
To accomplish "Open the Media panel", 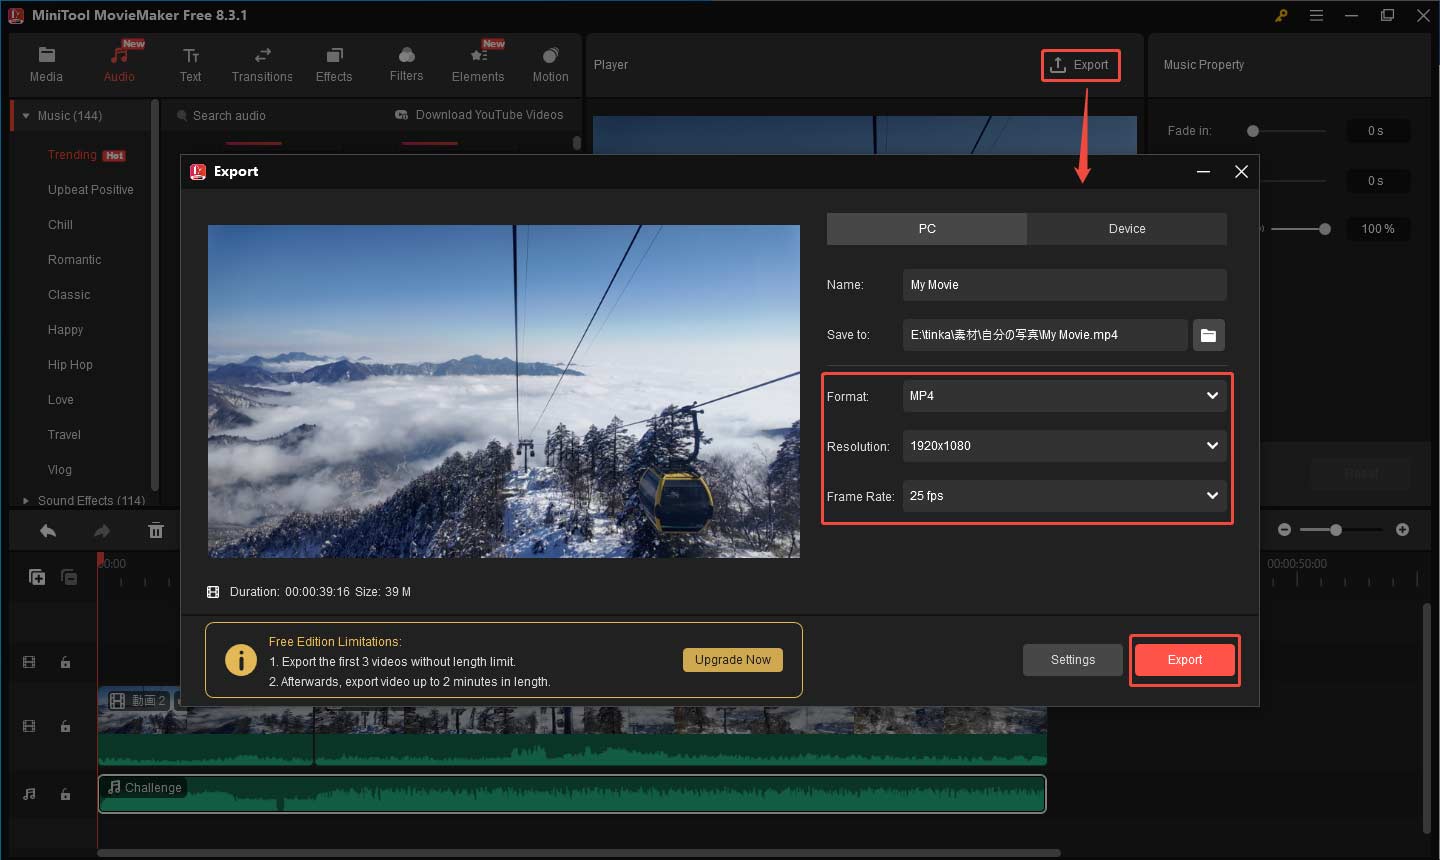I will (x=46, y=62).
